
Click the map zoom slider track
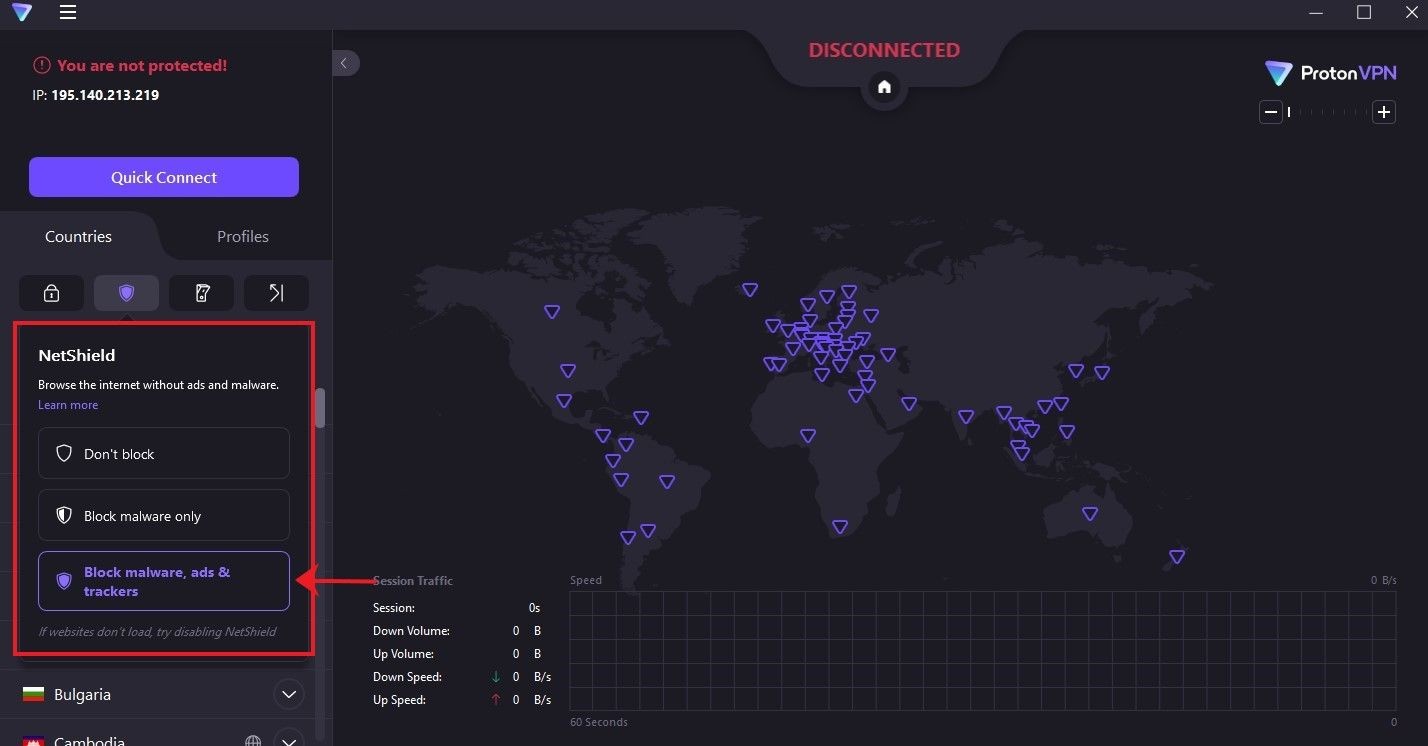click(x=1327, y=112)
